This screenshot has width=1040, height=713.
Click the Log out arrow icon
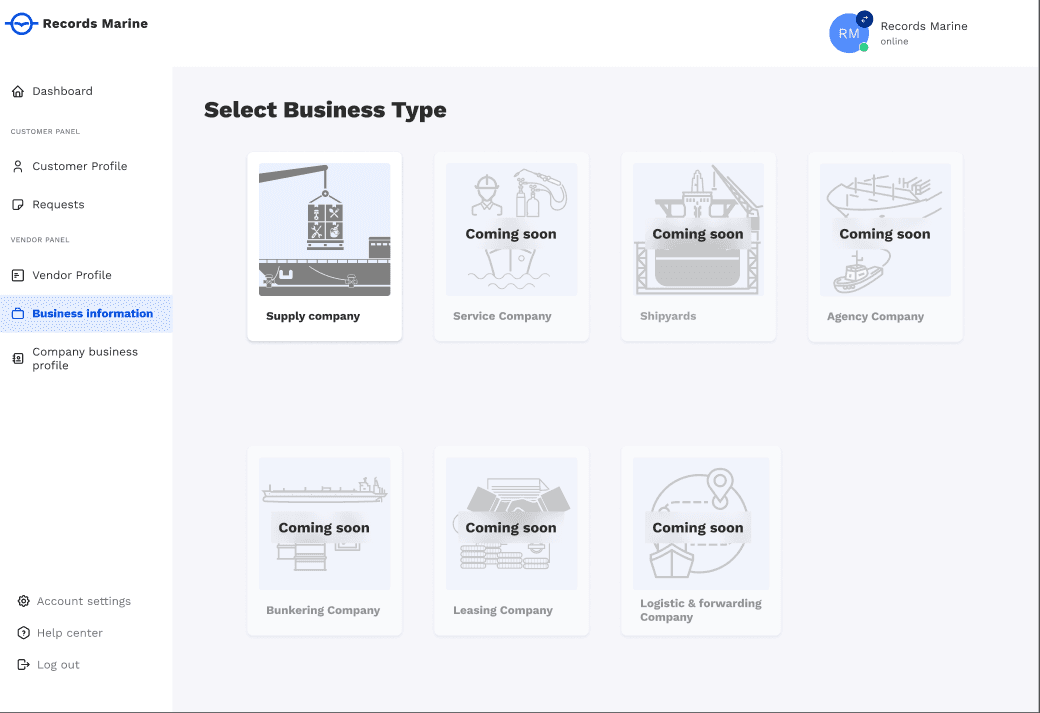point(24,665)
